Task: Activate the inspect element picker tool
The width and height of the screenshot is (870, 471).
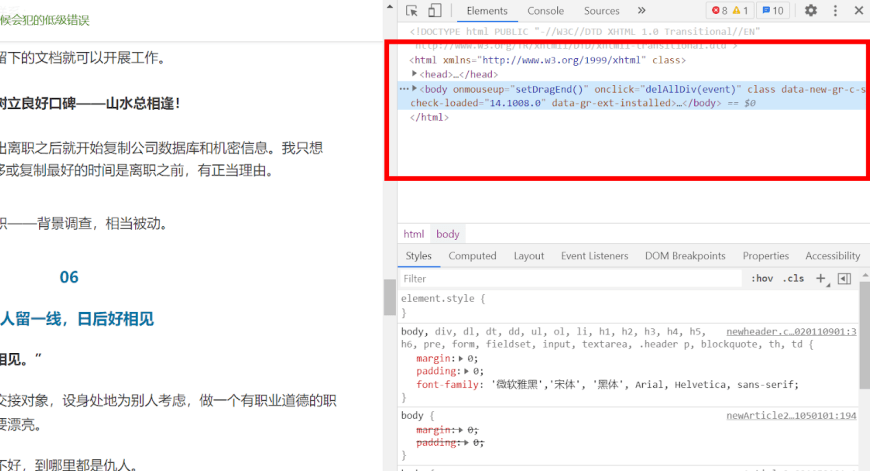Action: click(412, 11)
